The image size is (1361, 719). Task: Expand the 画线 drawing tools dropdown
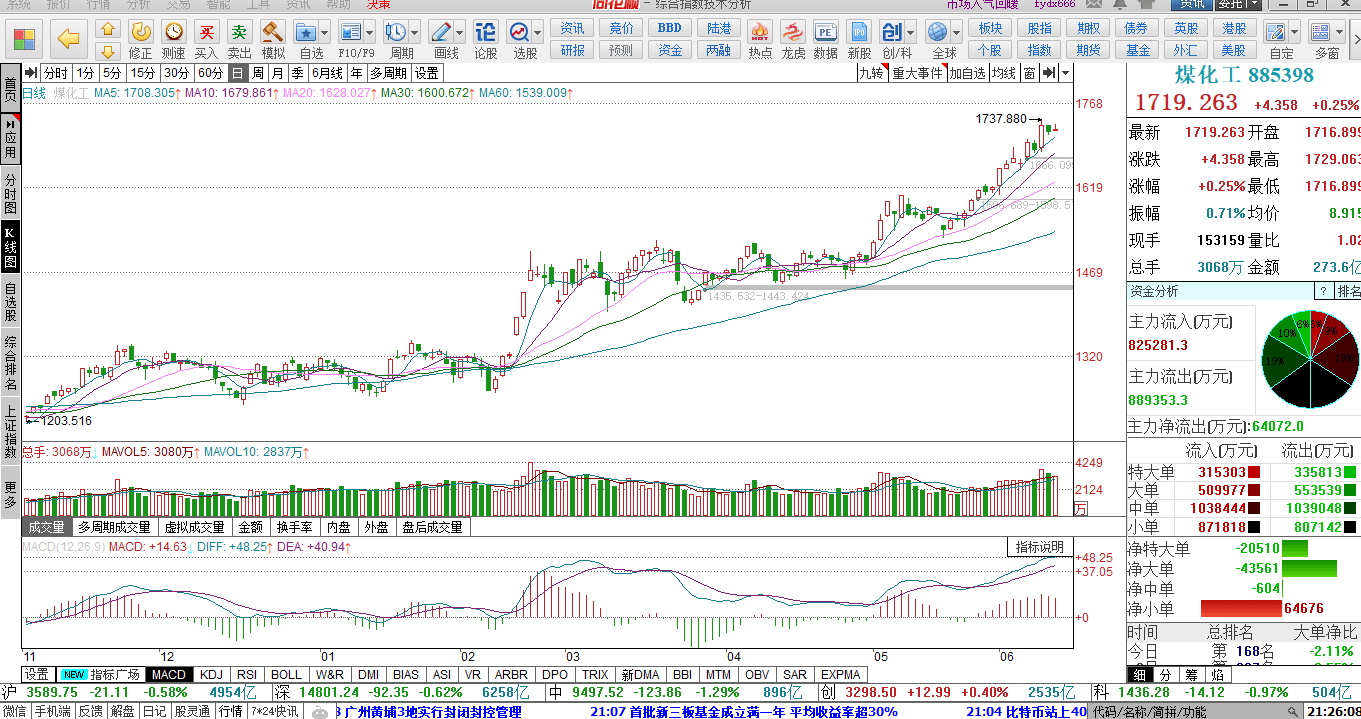pos(460,32)
